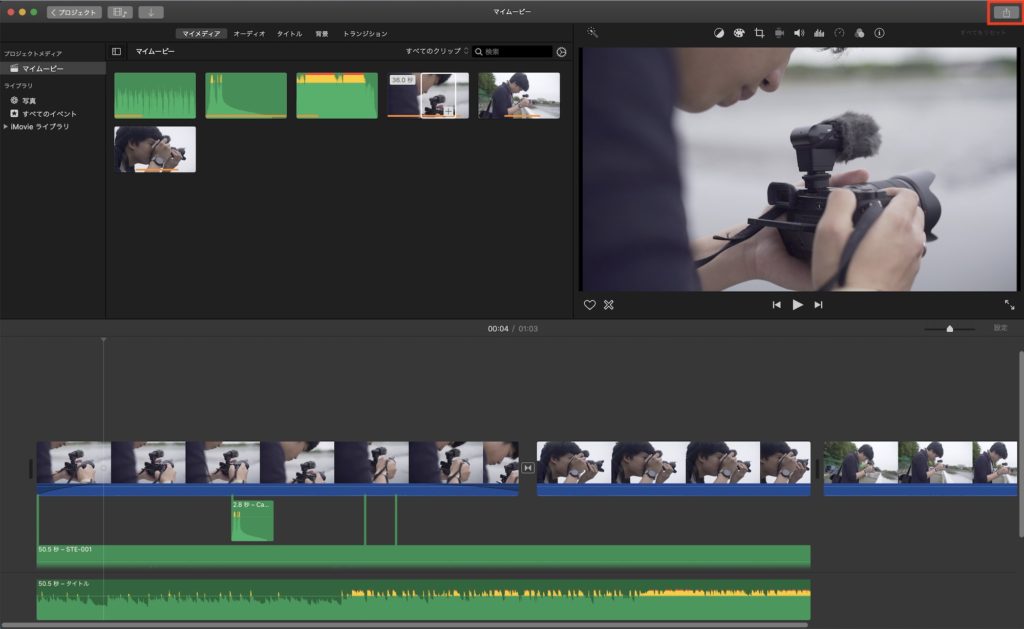Screen dimensions: 1024x629
Task: Click the Share export icon
Action: click(x=1006, y=12)
